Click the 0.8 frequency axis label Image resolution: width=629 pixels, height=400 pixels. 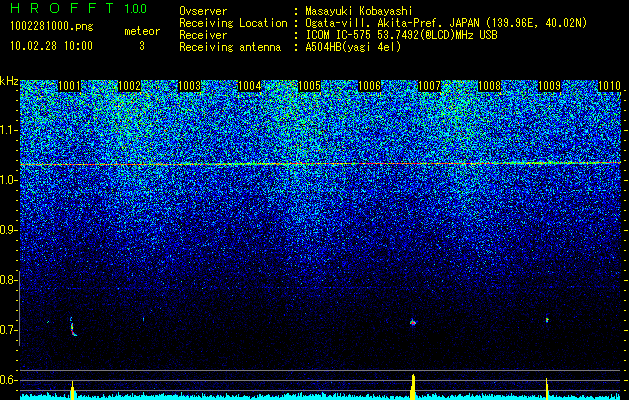point(8,280)
